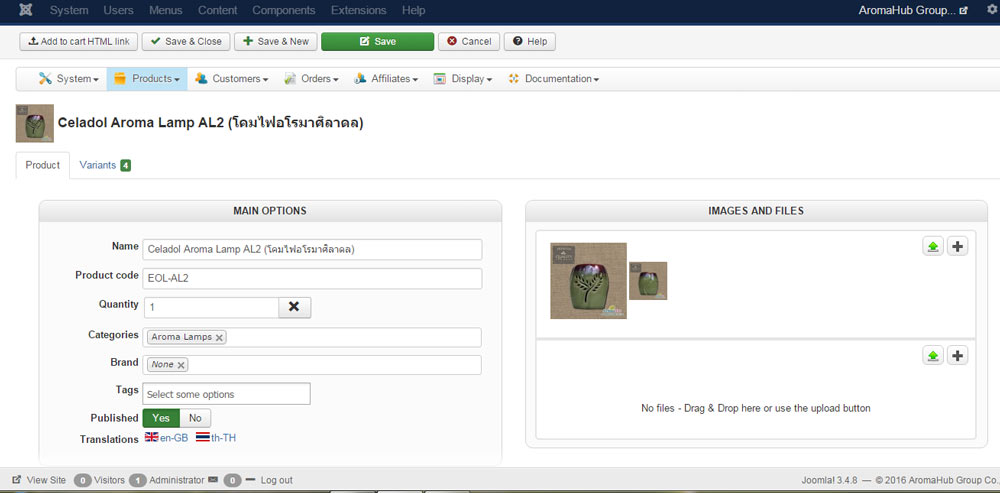Switch to the Product tab

pos(43,165)
